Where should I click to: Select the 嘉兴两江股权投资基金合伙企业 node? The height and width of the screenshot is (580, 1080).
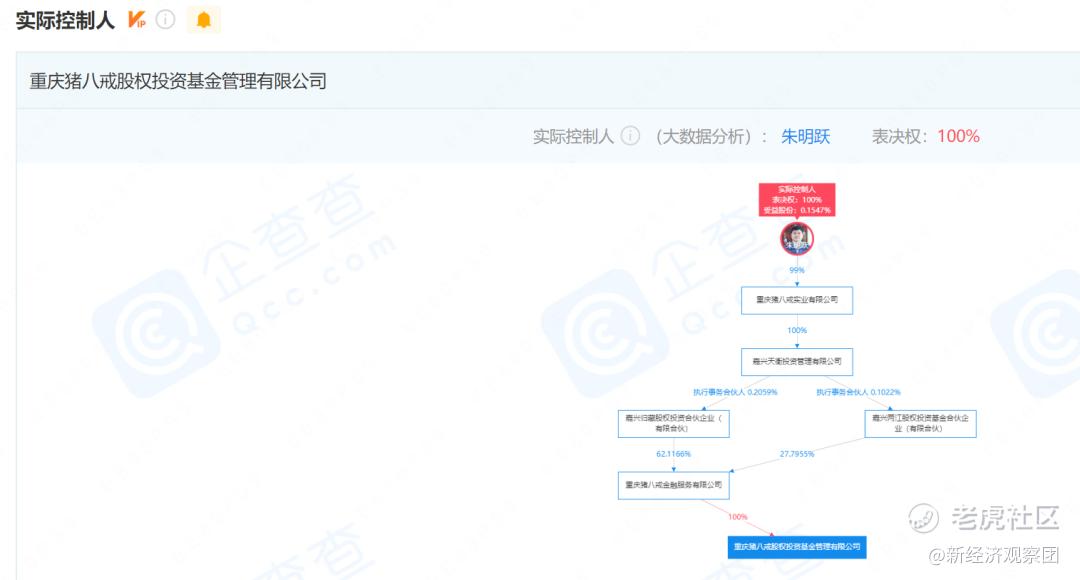tap(920, 424)
